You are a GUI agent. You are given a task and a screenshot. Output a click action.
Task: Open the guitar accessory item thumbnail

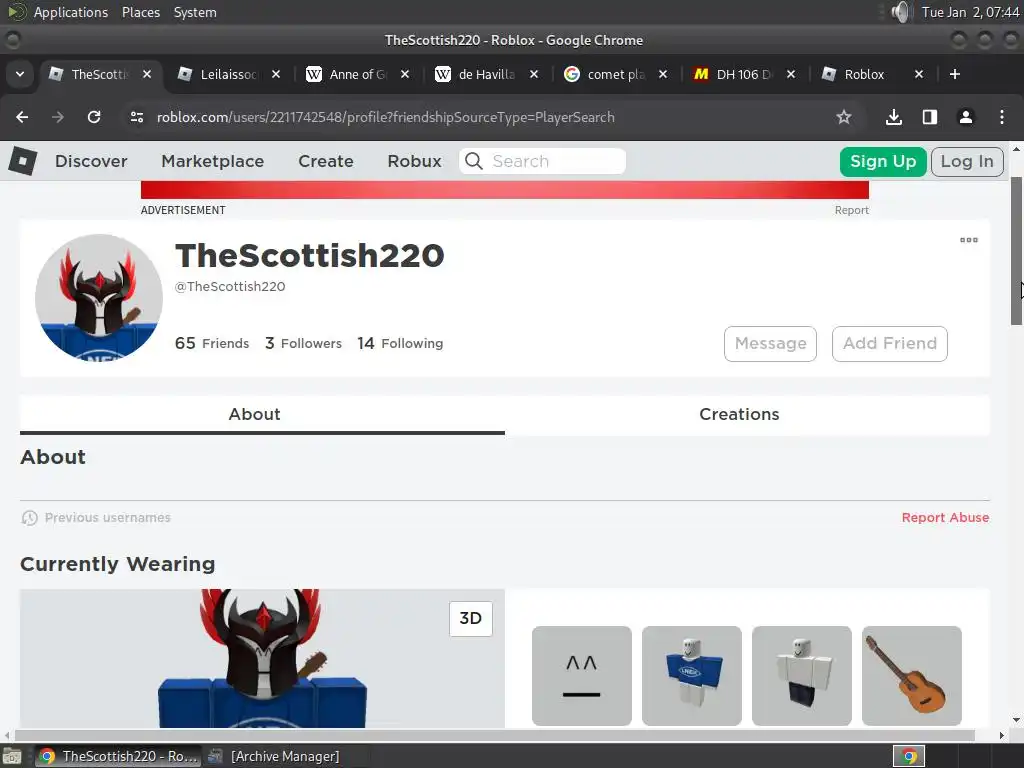[912, 676]
